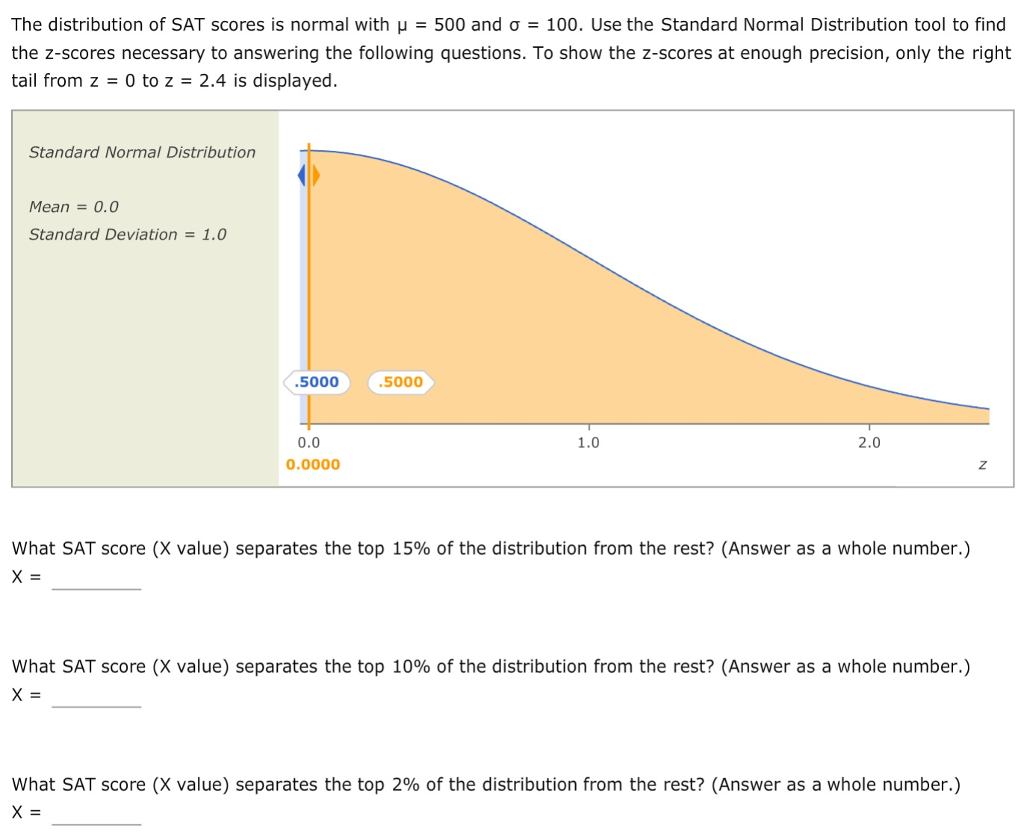
Task: Click the 0.0 axis tick label
Action: click(308, 440)
